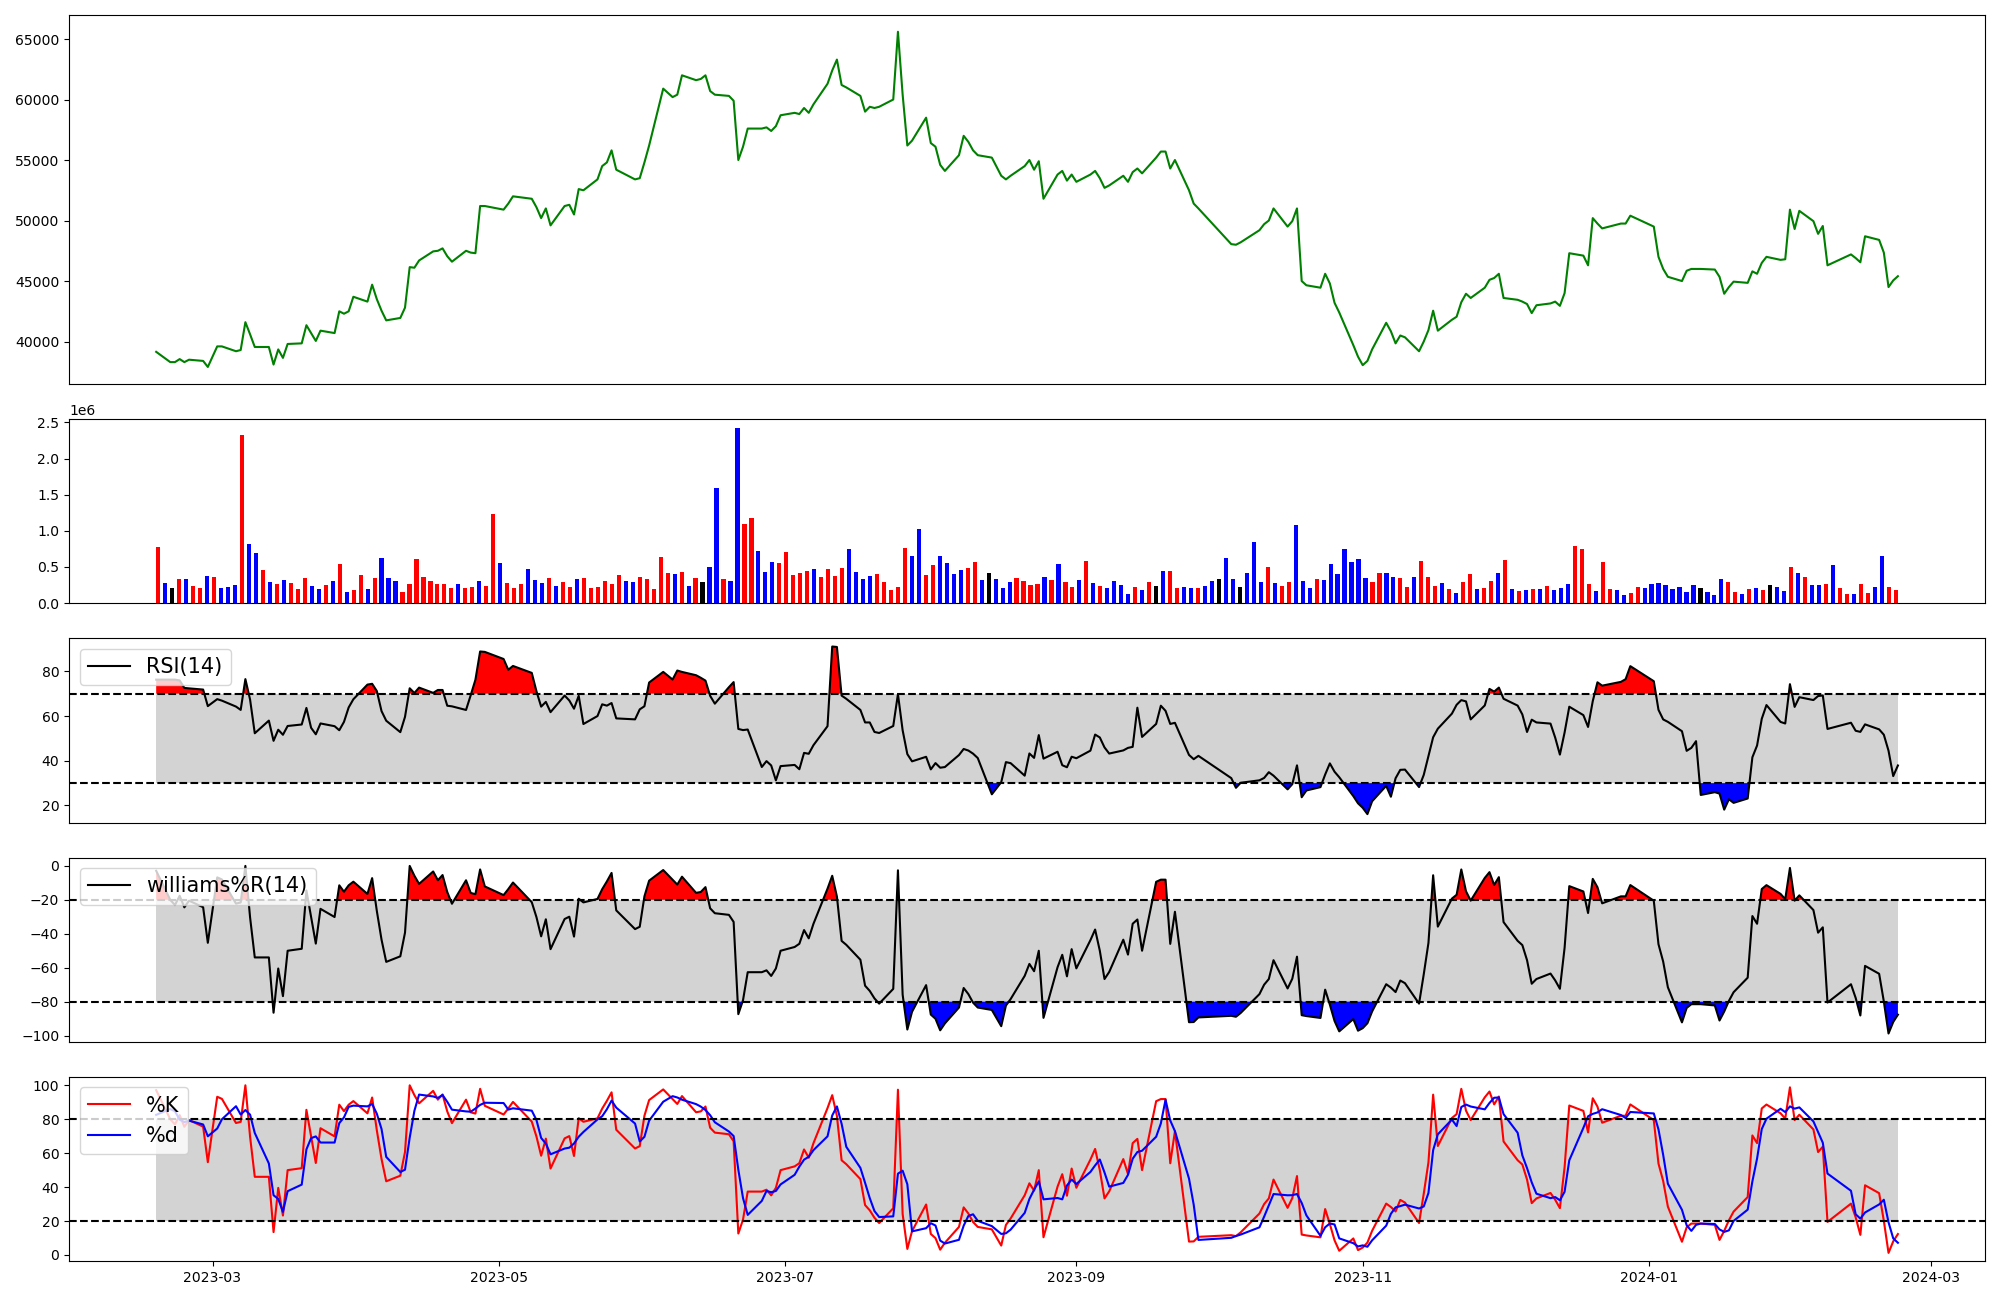2000x1300 pixels.
Task: Click the %d legend entry
Action: (162, 1135)
